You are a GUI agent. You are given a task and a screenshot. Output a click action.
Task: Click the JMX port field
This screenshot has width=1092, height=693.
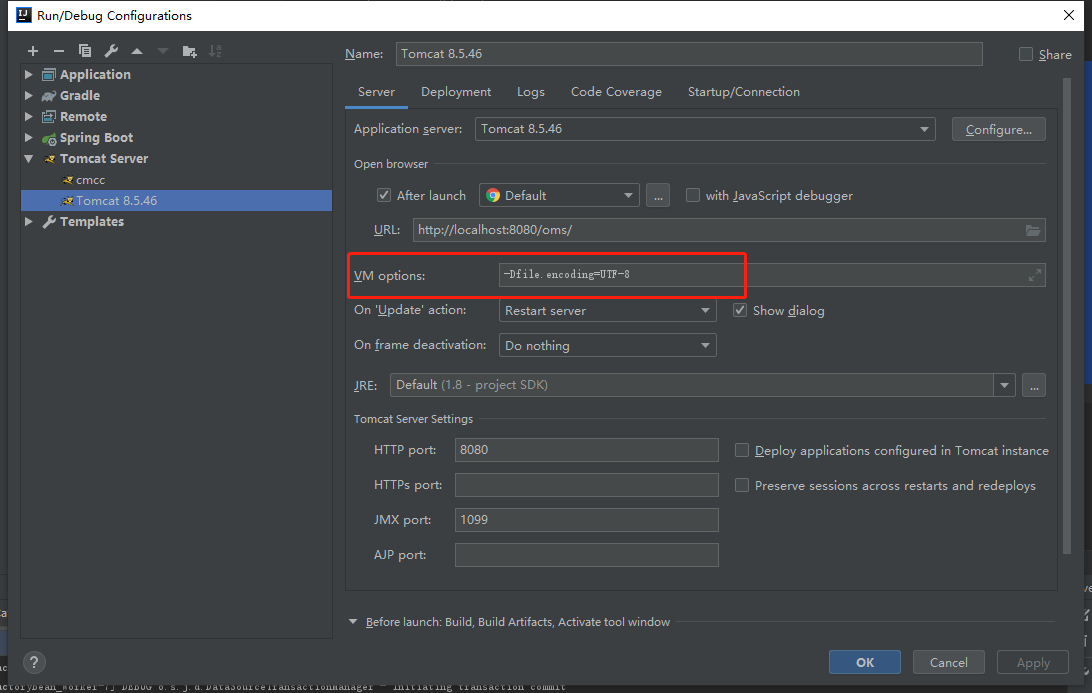(x=586, y=520)
